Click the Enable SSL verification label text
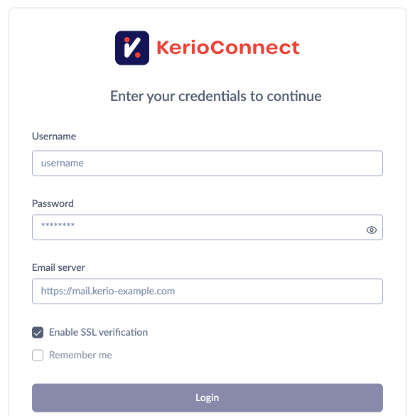This screenshot has height=416, width=416. pyautogui.click(x=98, y=332)
